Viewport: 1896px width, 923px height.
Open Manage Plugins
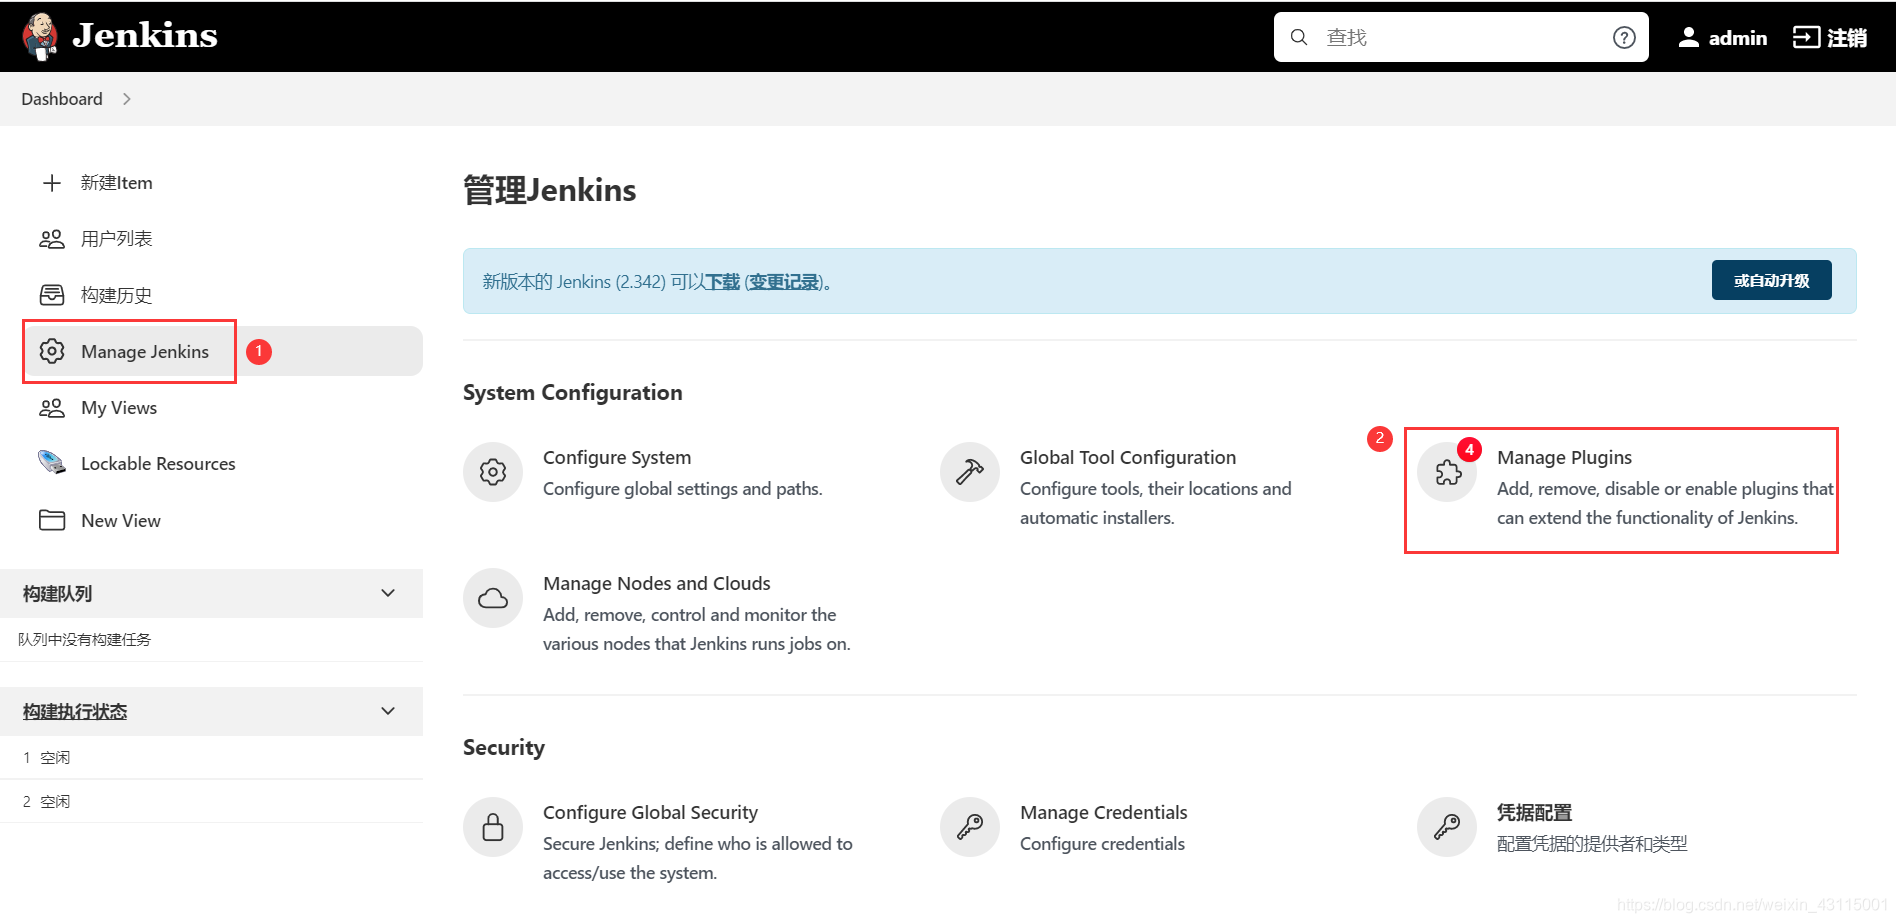(1564, 457)
